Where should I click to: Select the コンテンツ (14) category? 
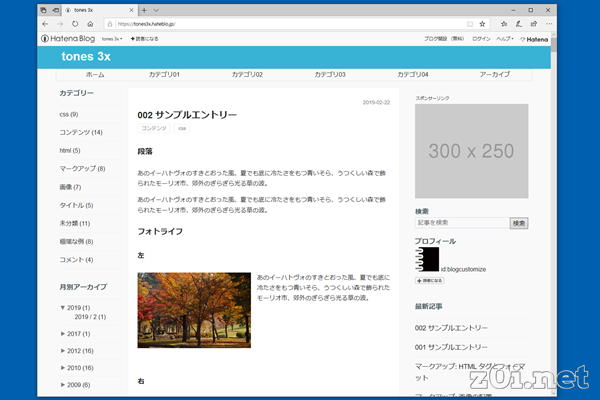click(x=81, y=132)
